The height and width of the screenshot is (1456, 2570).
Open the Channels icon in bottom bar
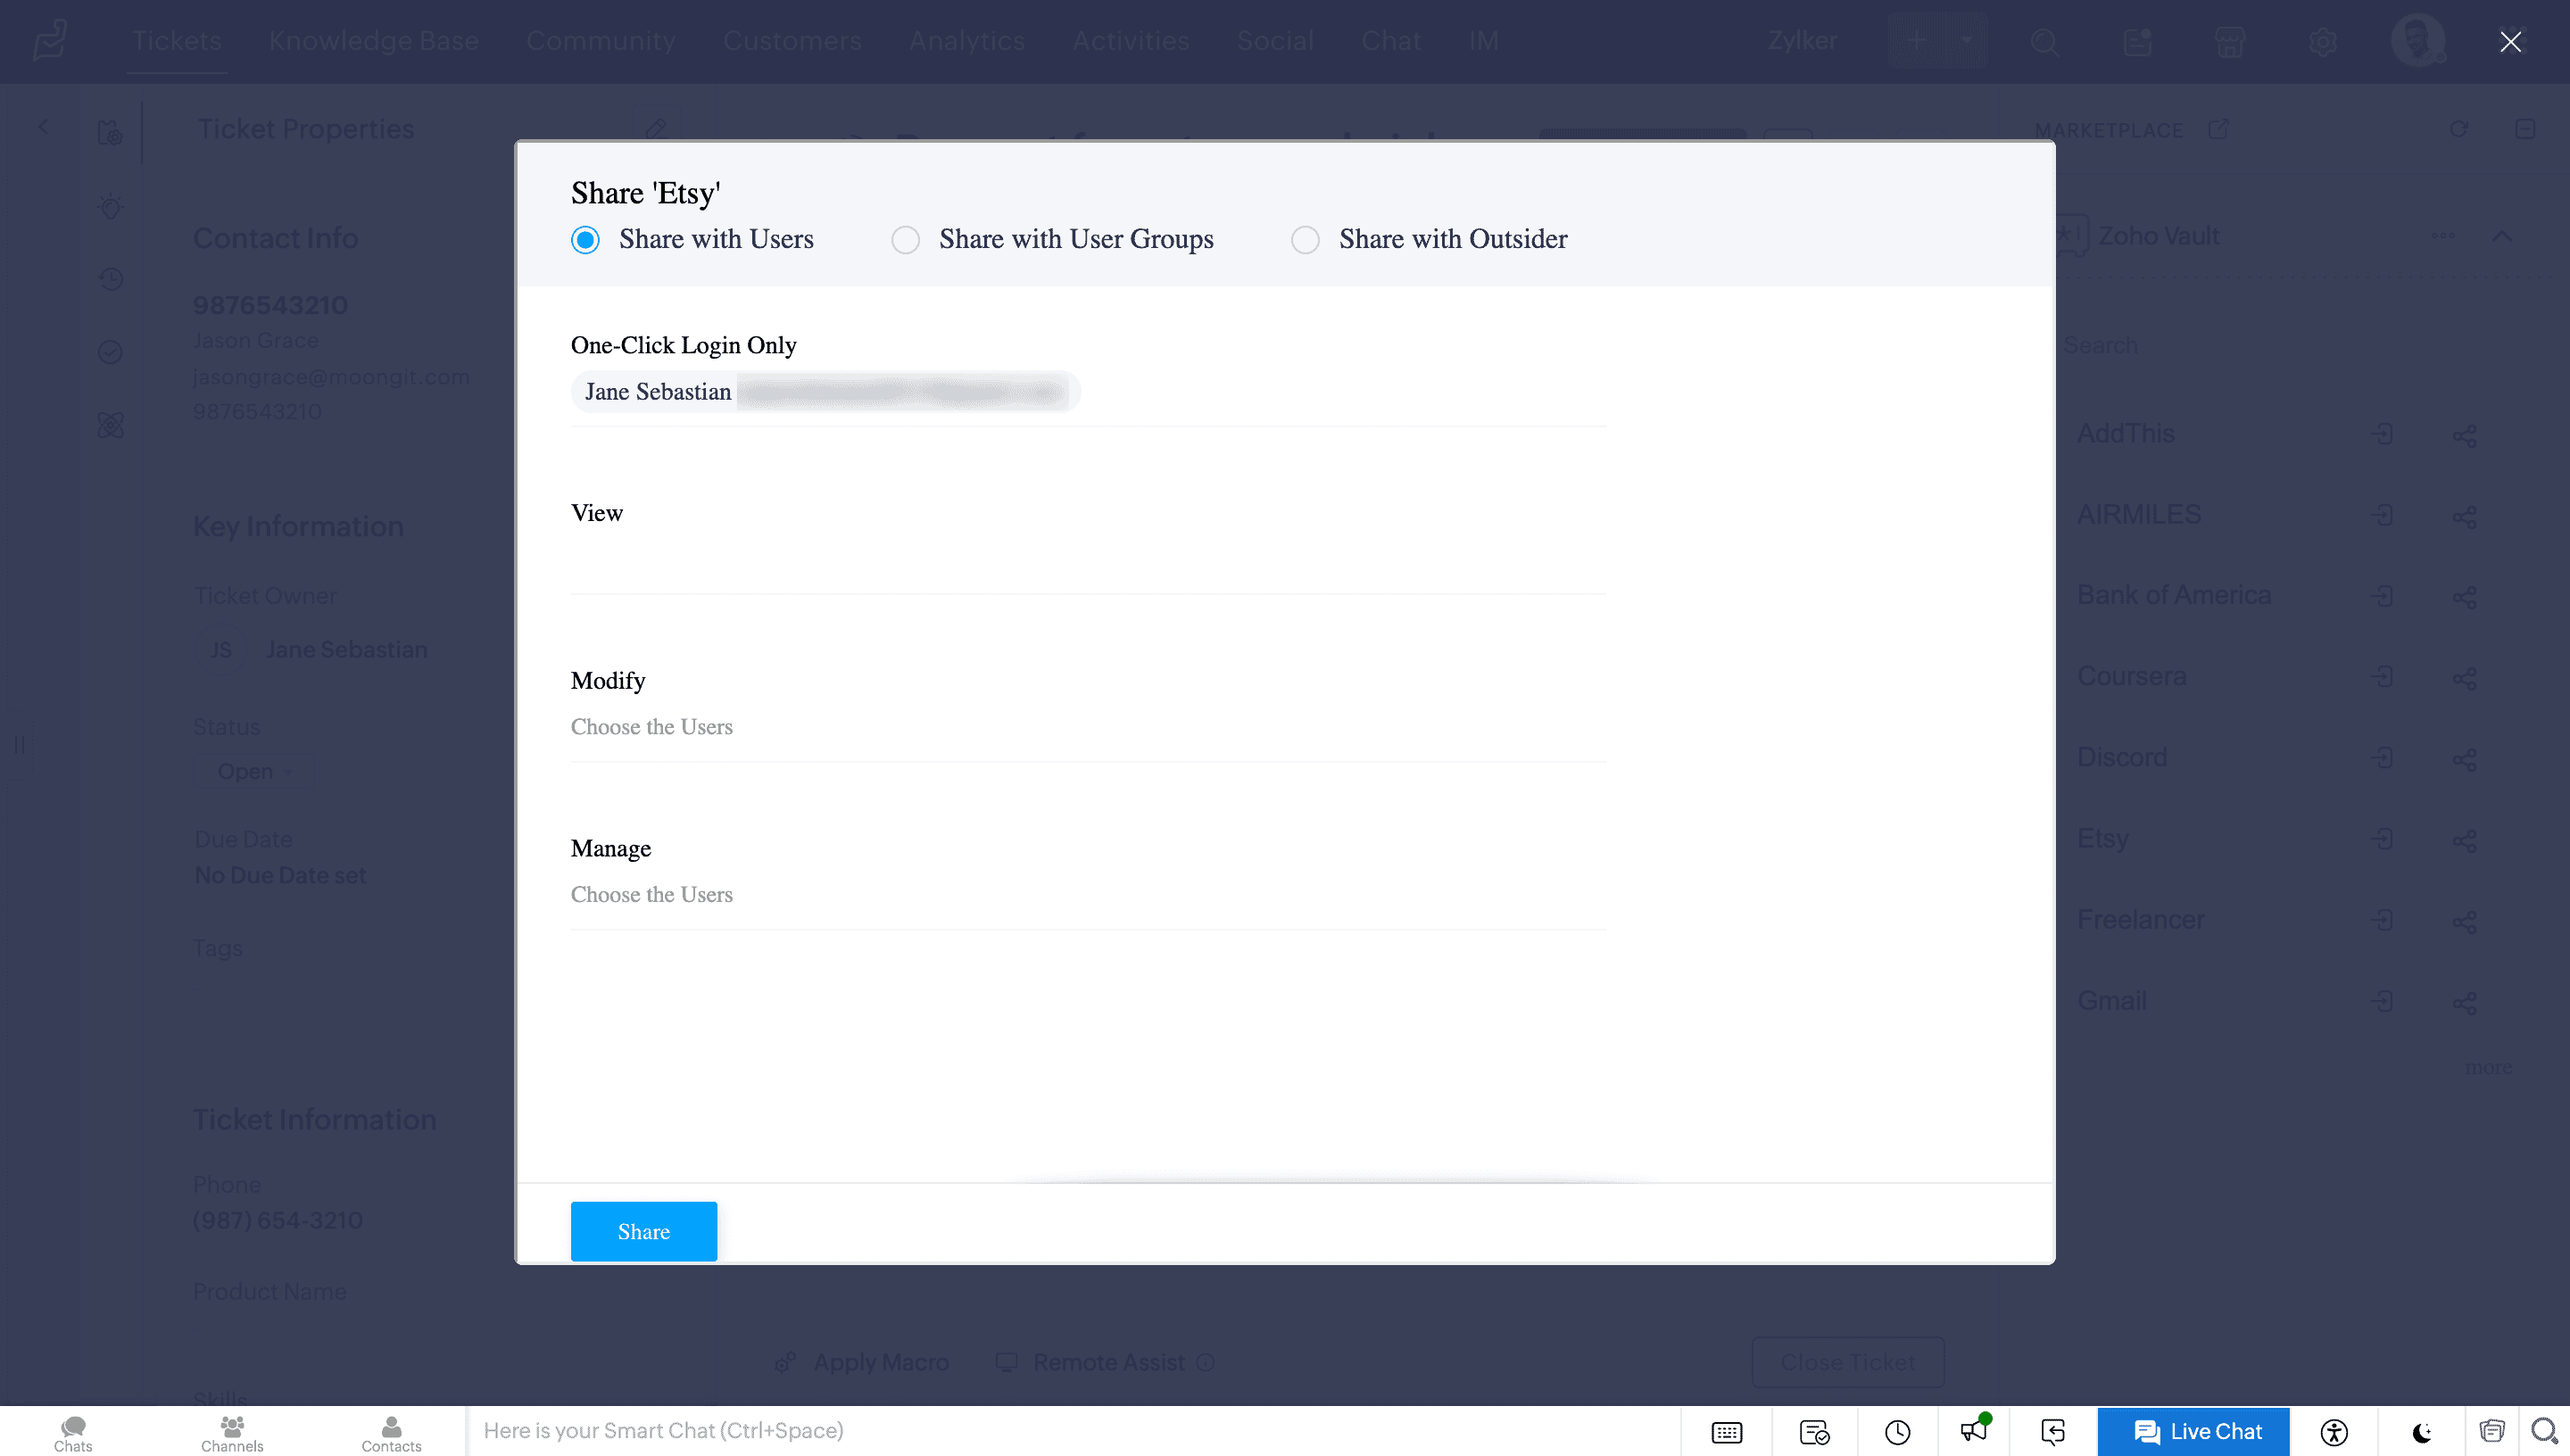232,1433
